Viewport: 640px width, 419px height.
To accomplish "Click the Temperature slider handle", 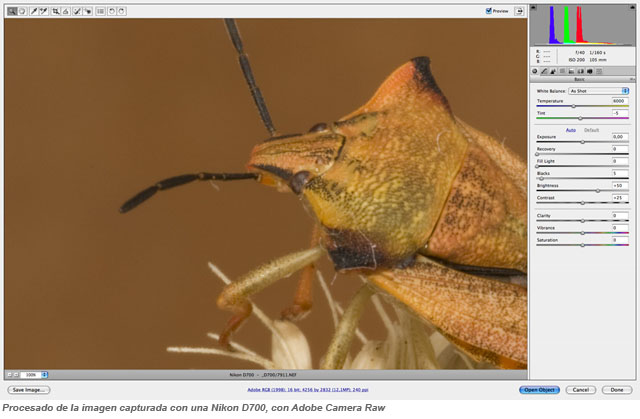I will point(573,106).
